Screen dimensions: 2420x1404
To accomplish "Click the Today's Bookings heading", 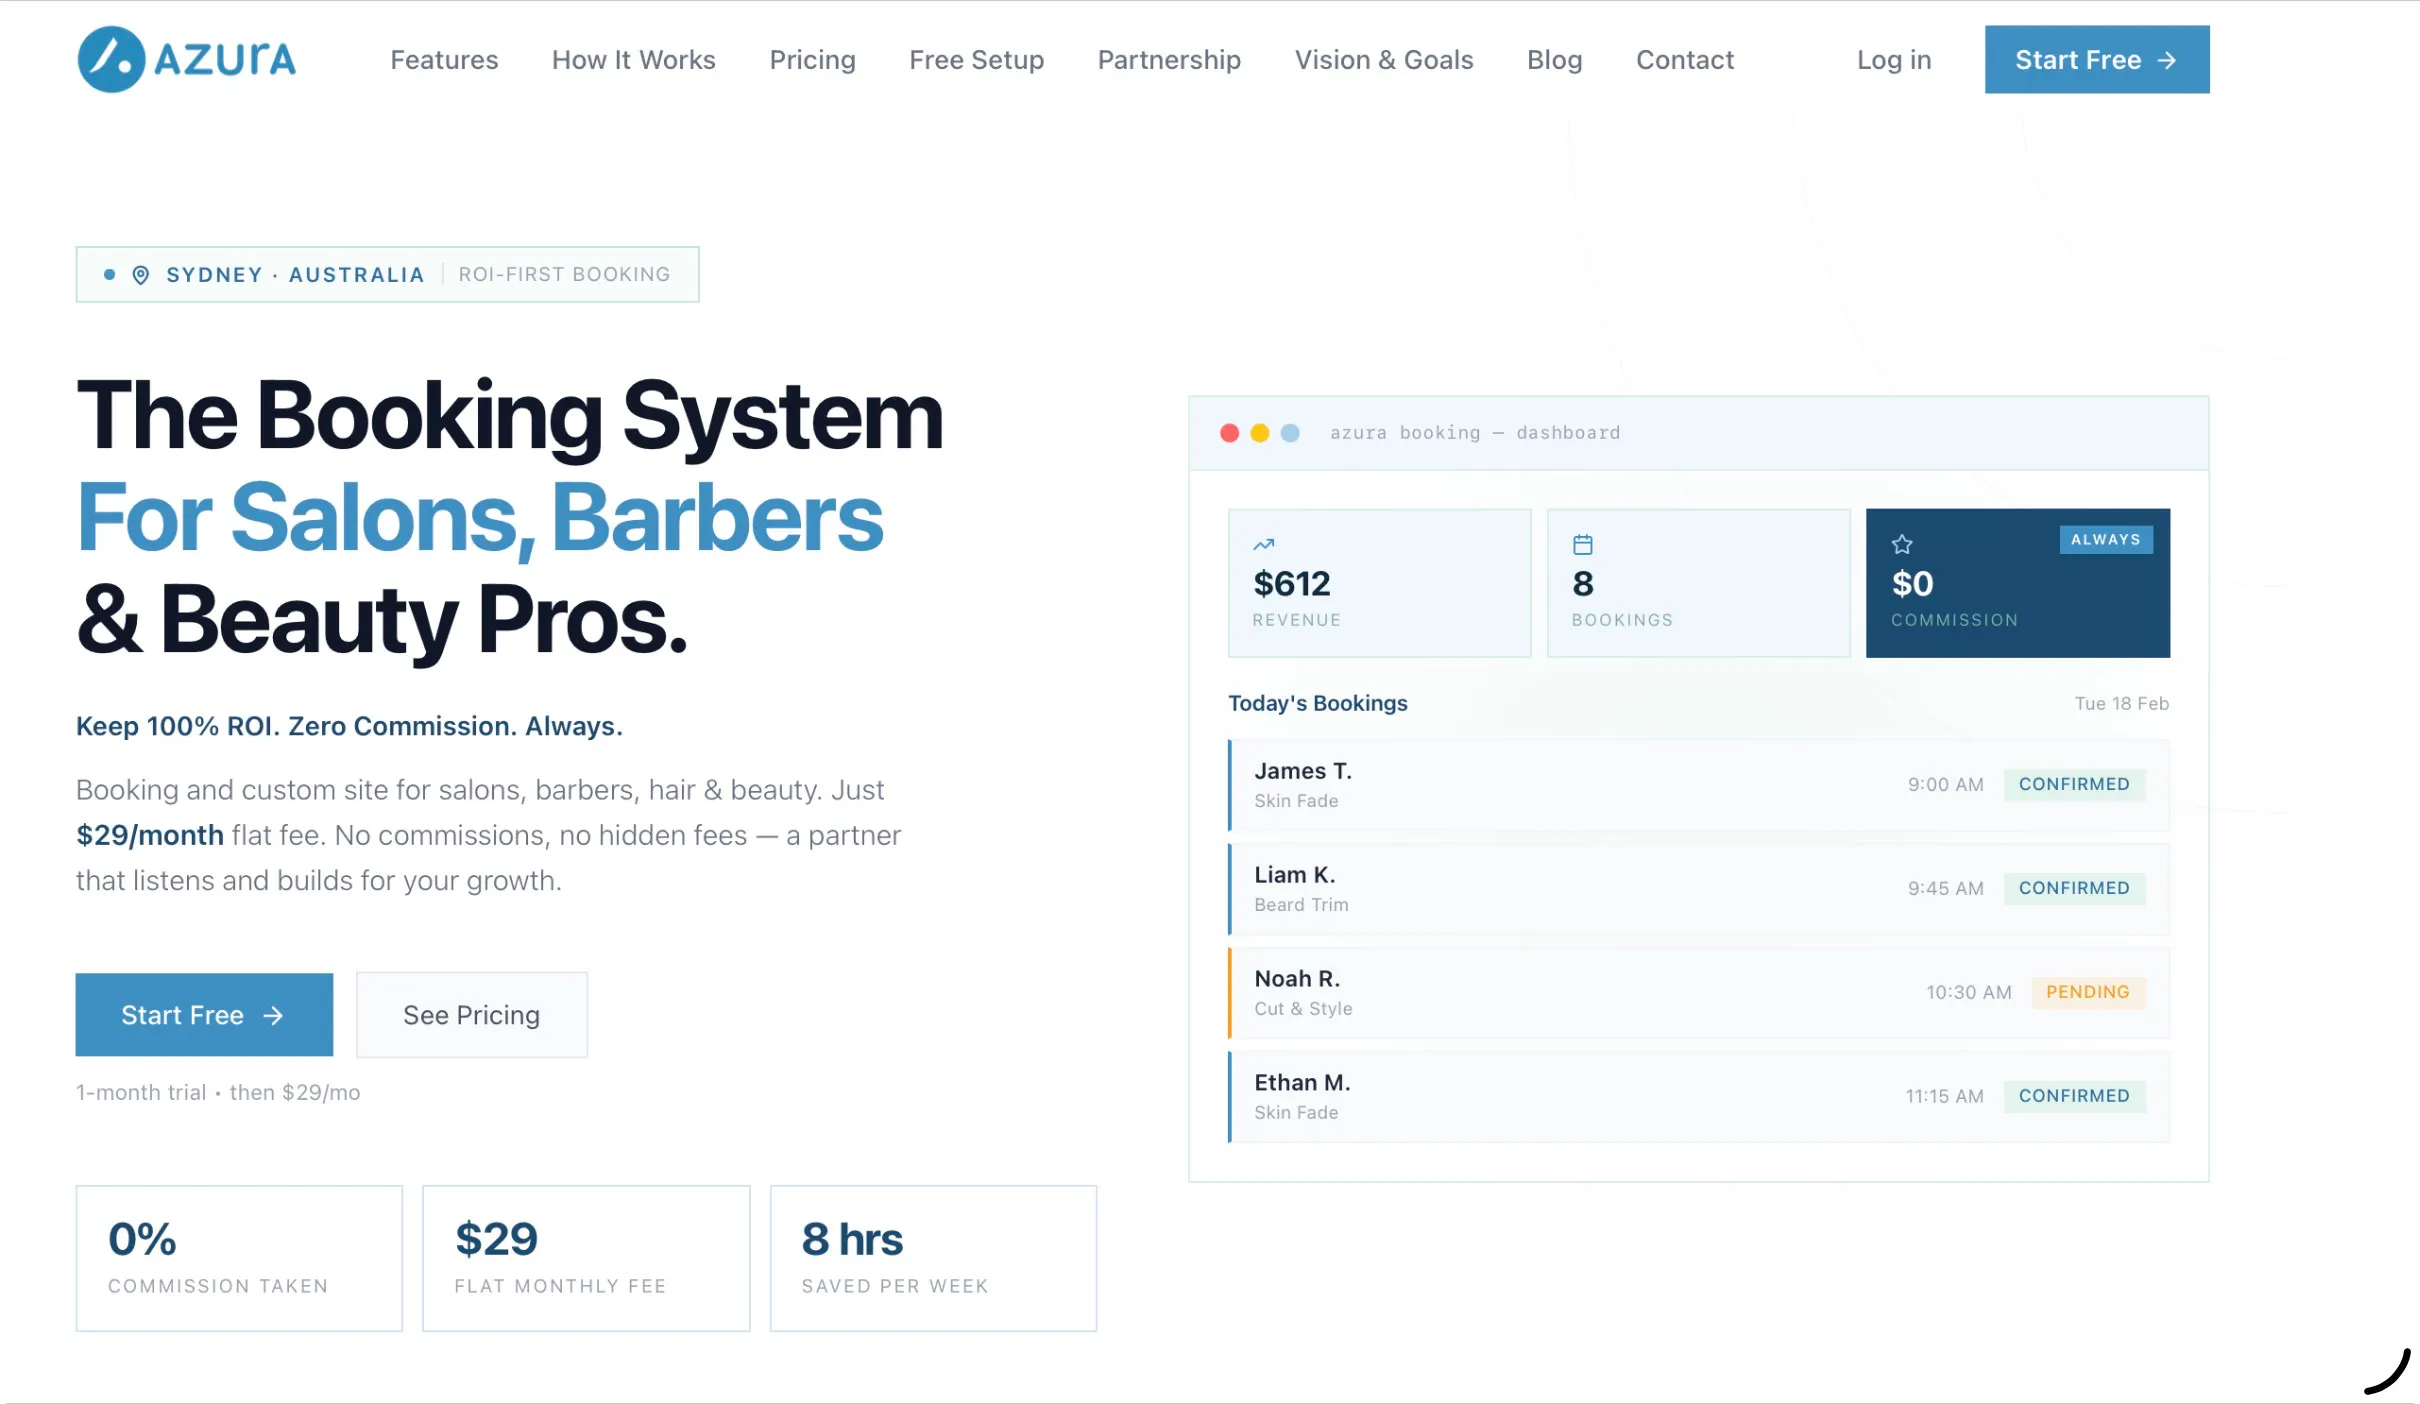I will [x=1317, y=703].
